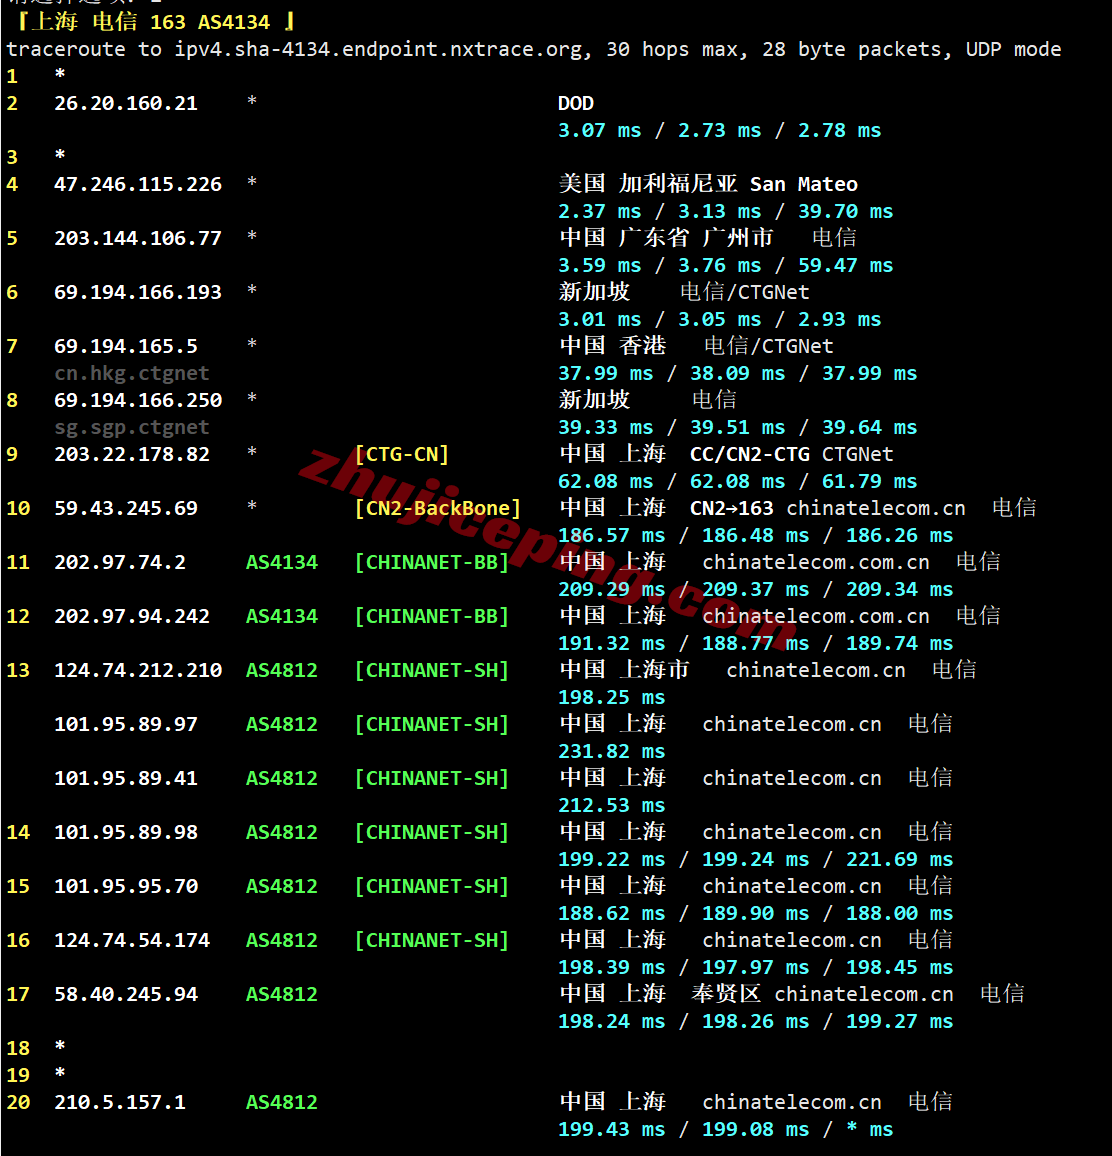Click the [CTG-CN] tag
This screenshot has width=1112, height=1156.
click(402, 454)
